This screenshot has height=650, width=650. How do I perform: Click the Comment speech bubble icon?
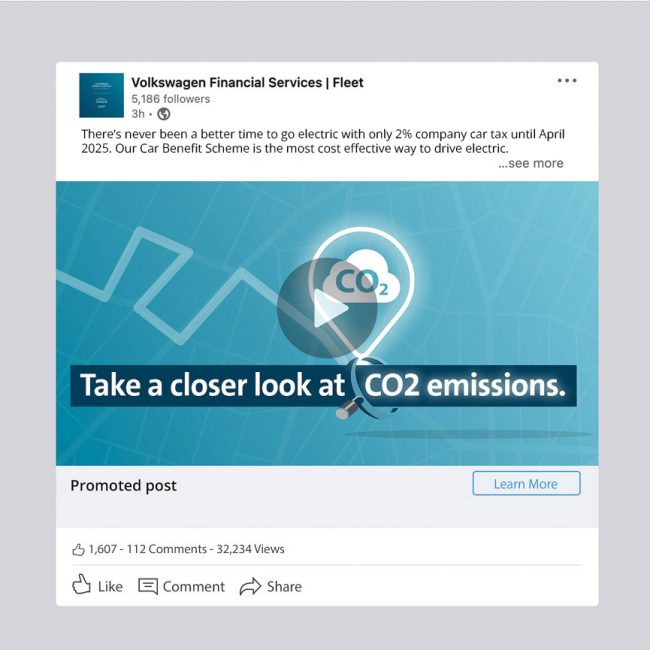pyautogui.click(x=148, y=586)
